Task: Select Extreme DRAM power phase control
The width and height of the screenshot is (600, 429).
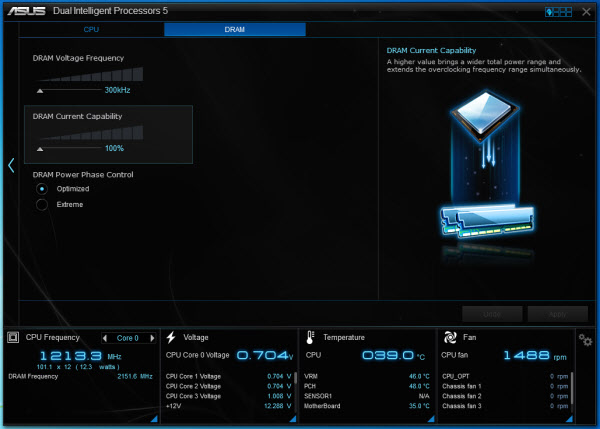Action: (x=42, y=205)
